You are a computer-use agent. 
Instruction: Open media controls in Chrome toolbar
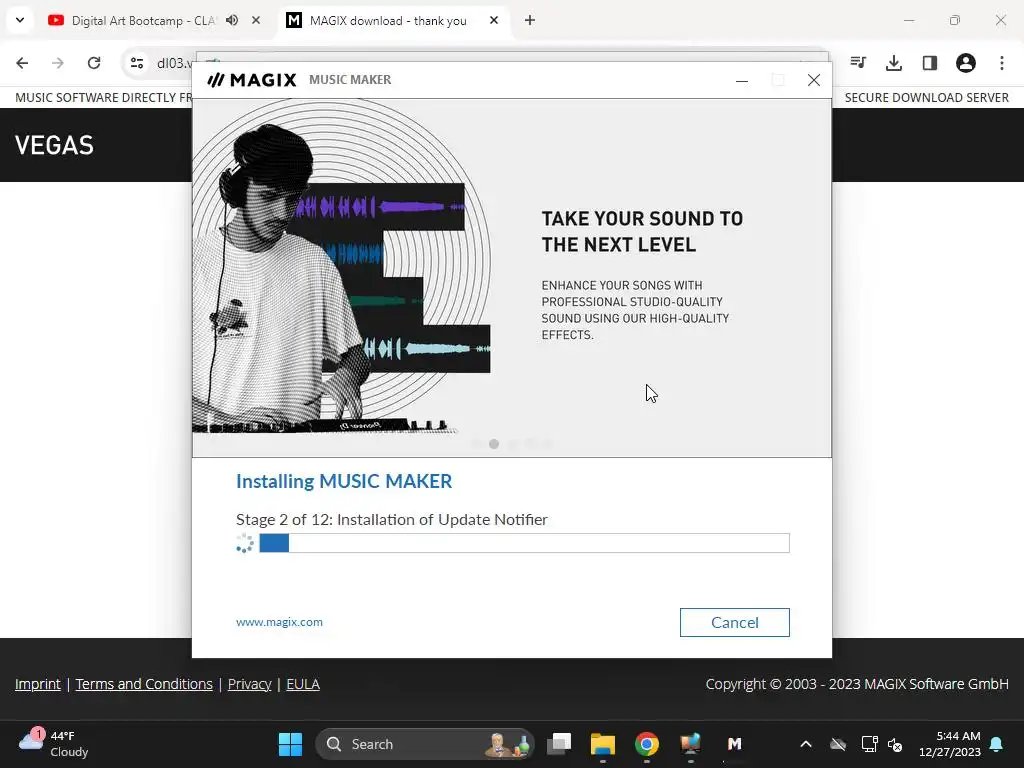coord(858,63)
